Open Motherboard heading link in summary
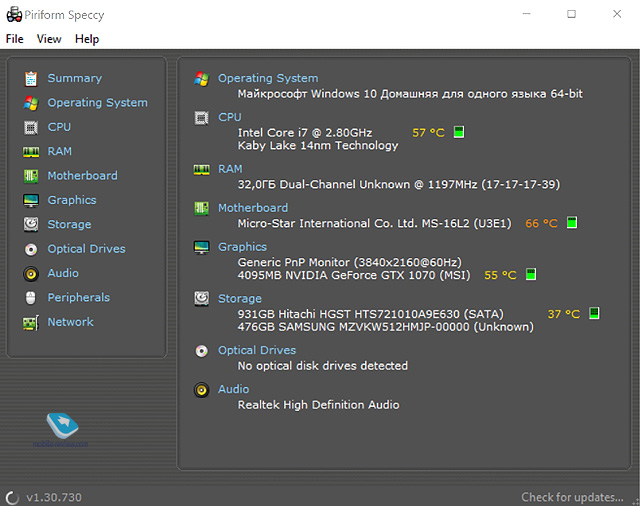Image resolution: width=640 pixels, height=506 pixels. [253, 208]
